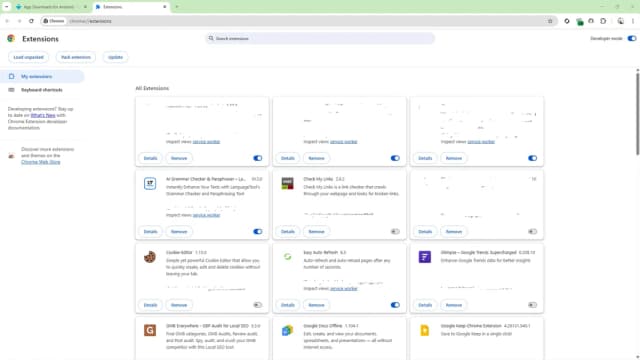Open the AI Grammar Checker service worker link
640x360 pixels.
[x=207, y=215]
